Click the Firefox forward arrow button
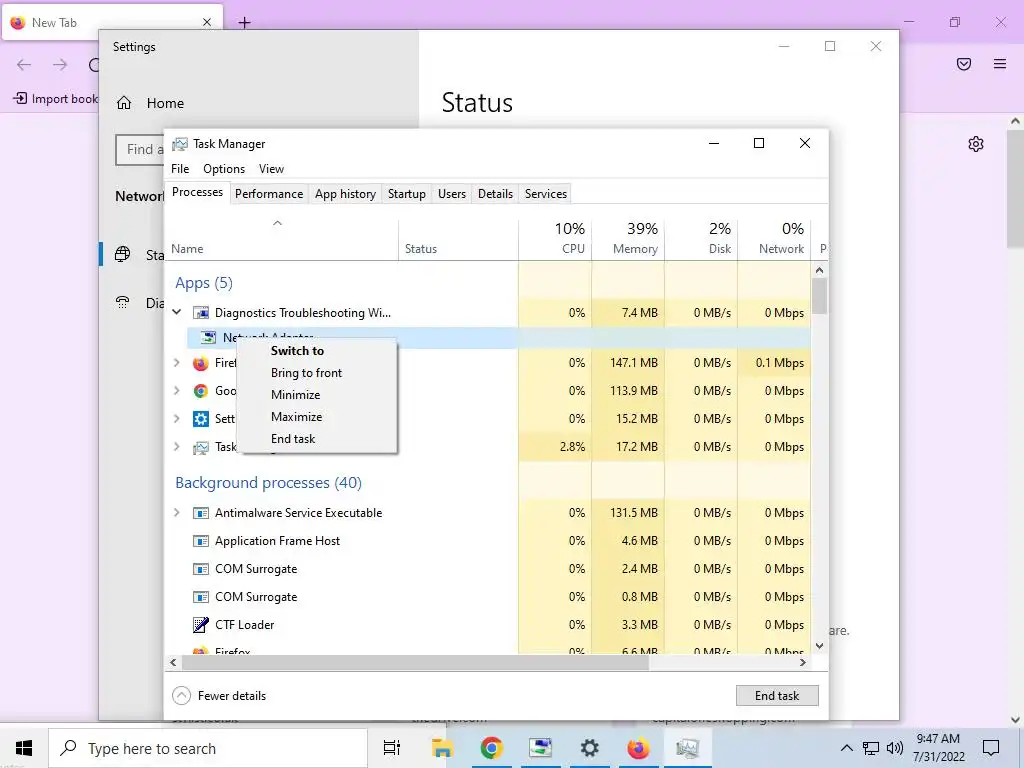 pyautogui.click(x=60, y=64)
